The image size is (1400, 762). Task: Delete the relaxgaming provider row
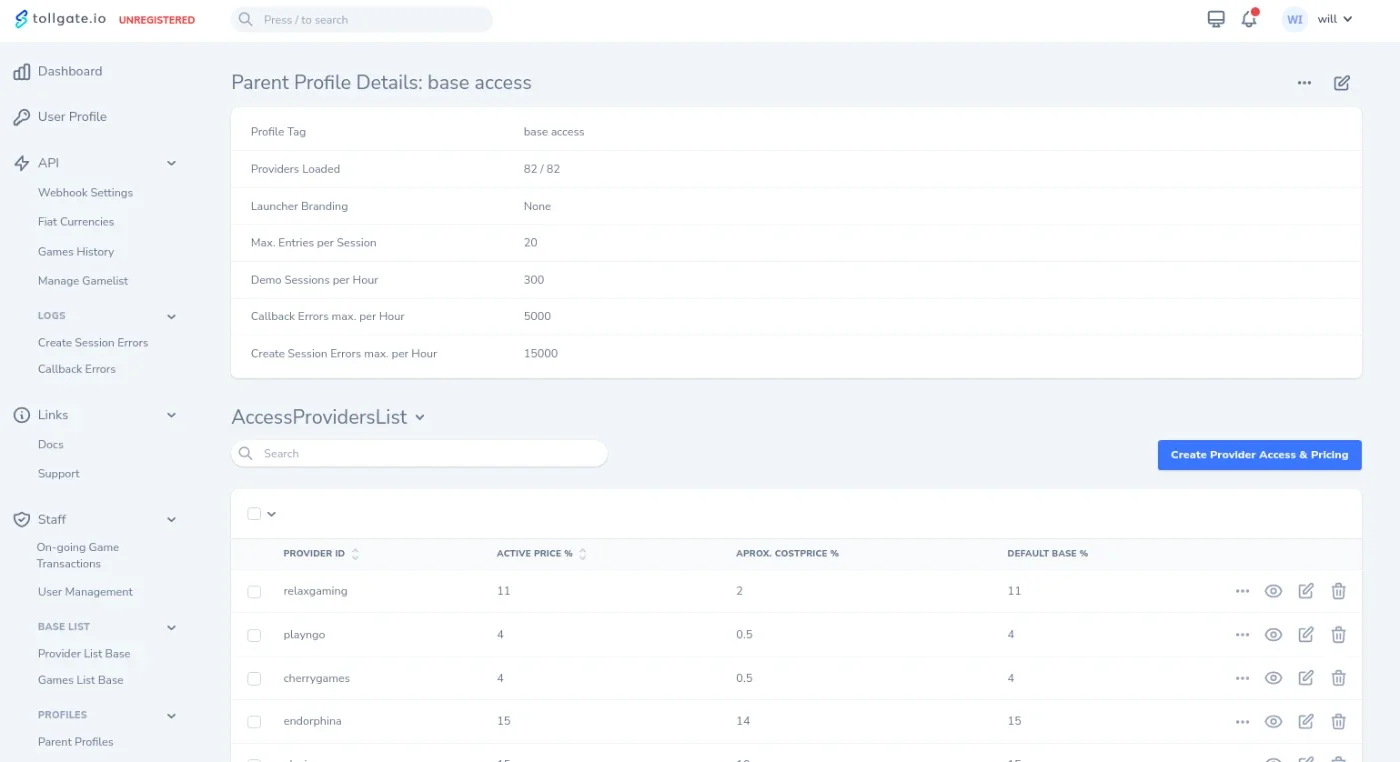[1338, 591]
